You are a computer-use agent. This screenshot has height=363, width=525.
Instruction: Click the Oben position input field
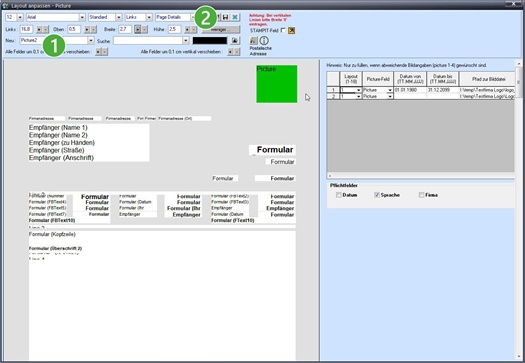pyautogui.click(x=74, y=29)
